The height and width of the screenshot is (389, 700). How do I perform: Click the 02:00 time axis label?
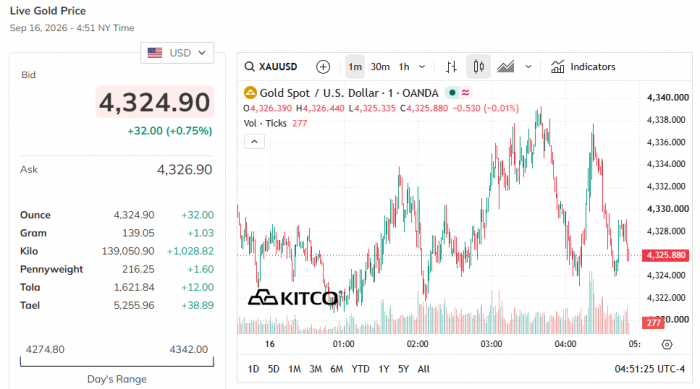417,344
